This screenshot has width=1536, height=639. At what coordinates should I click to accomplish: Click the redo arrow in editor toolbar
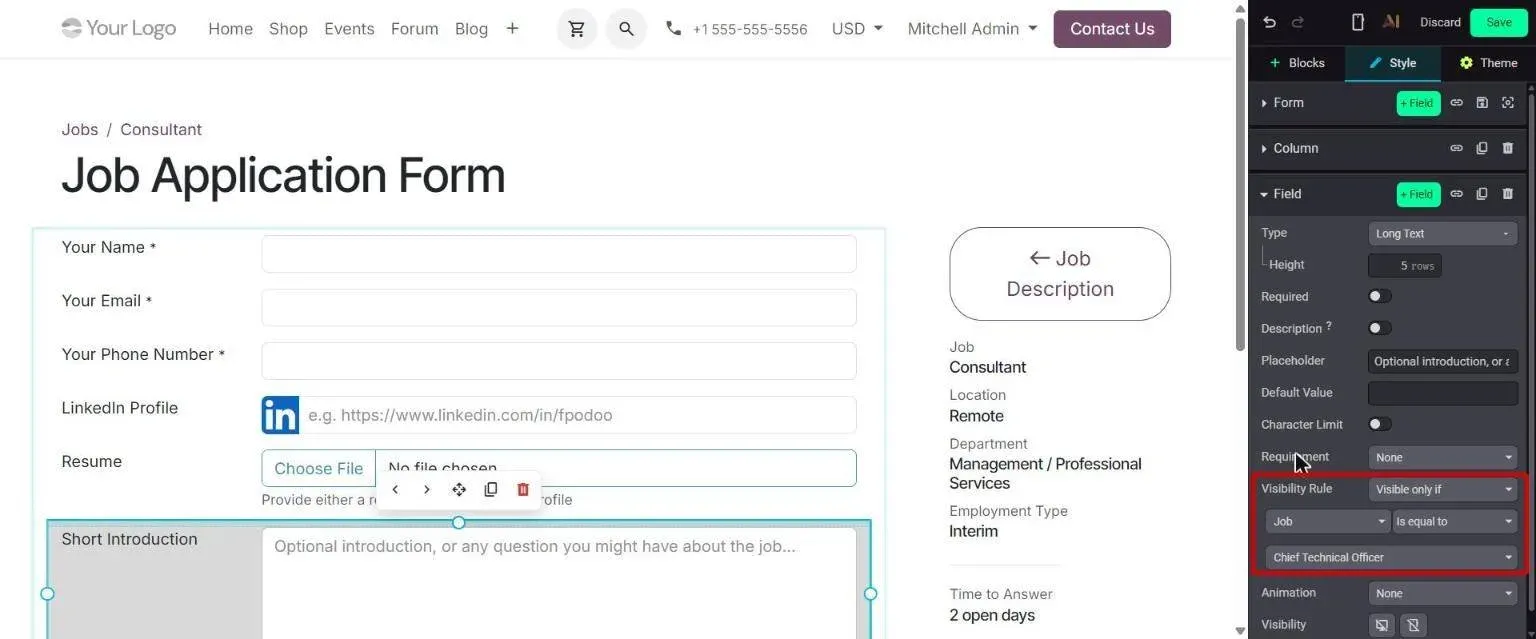coord(1298,22)
